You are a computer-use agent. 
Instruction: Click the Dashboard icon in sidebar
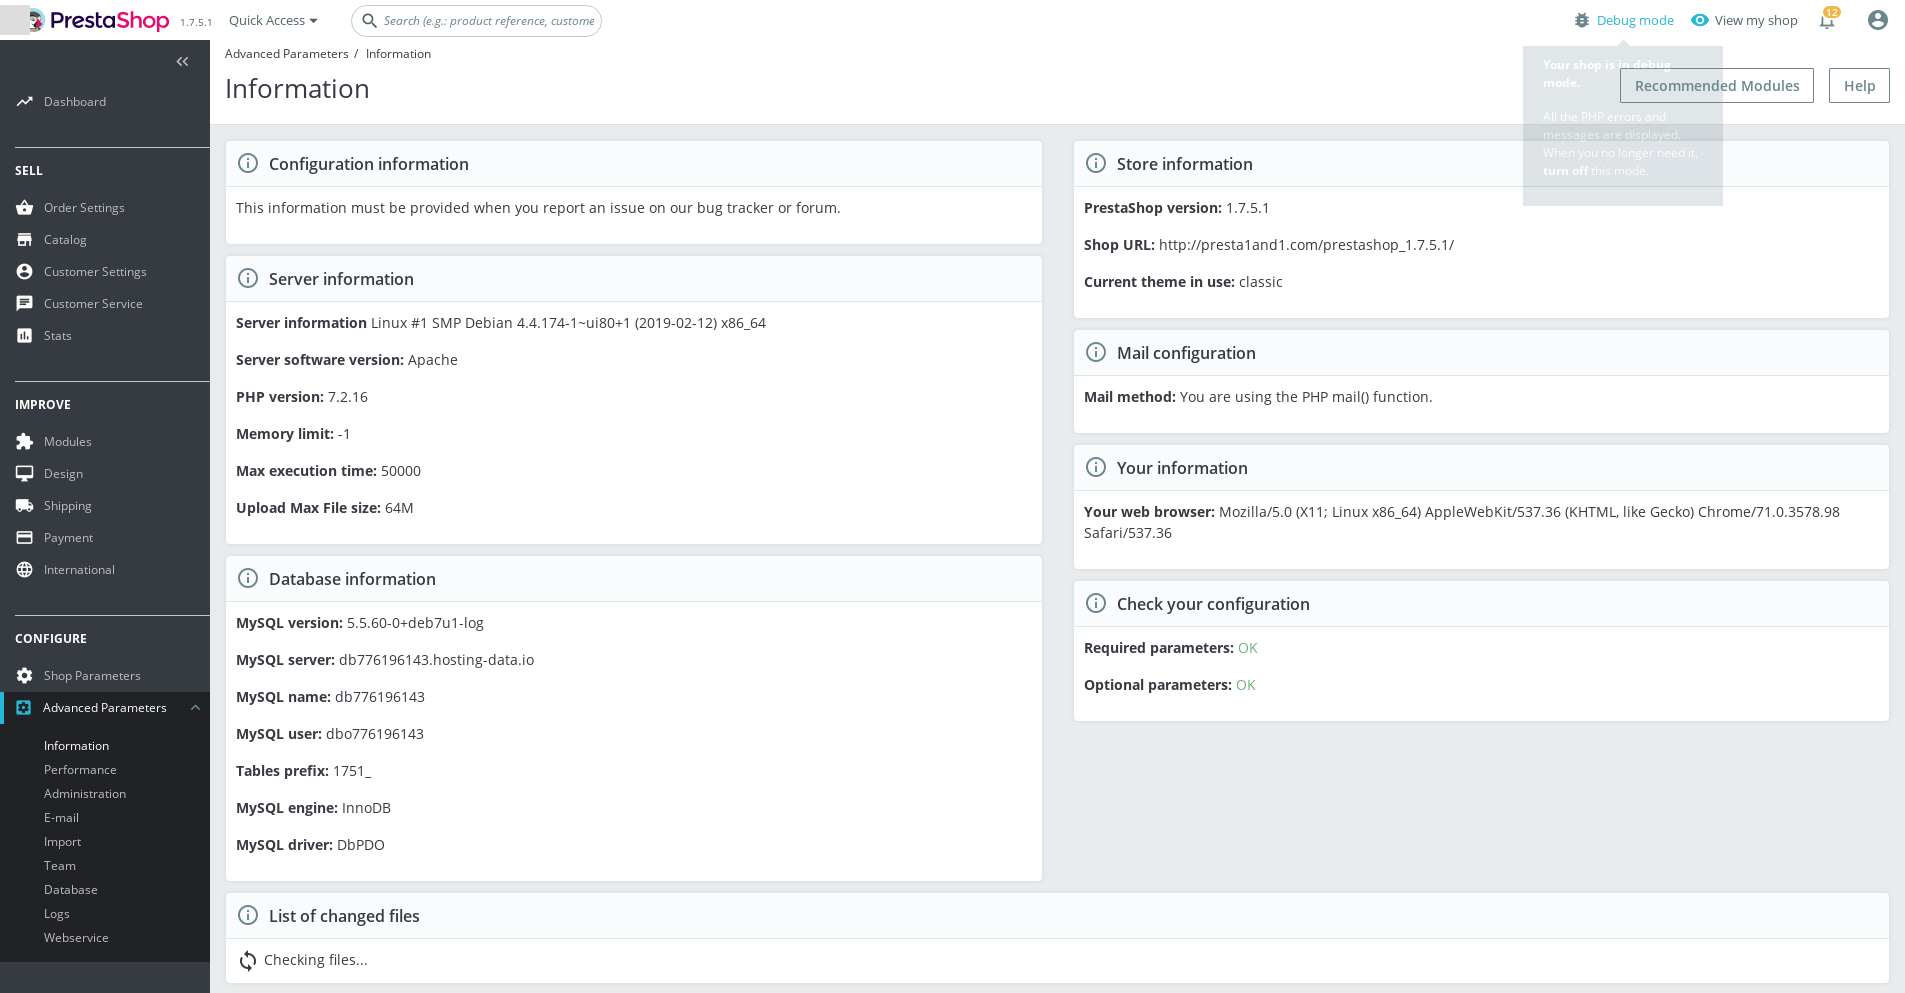point(24,101)
